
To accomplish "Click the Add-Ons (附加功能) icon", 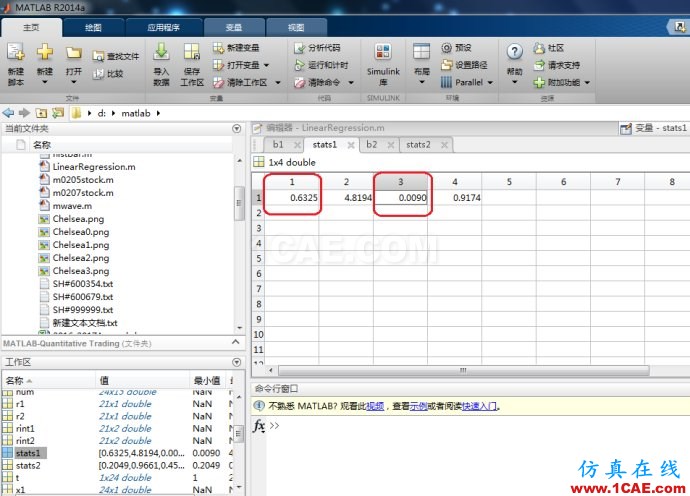I will [x=539, y=82].
